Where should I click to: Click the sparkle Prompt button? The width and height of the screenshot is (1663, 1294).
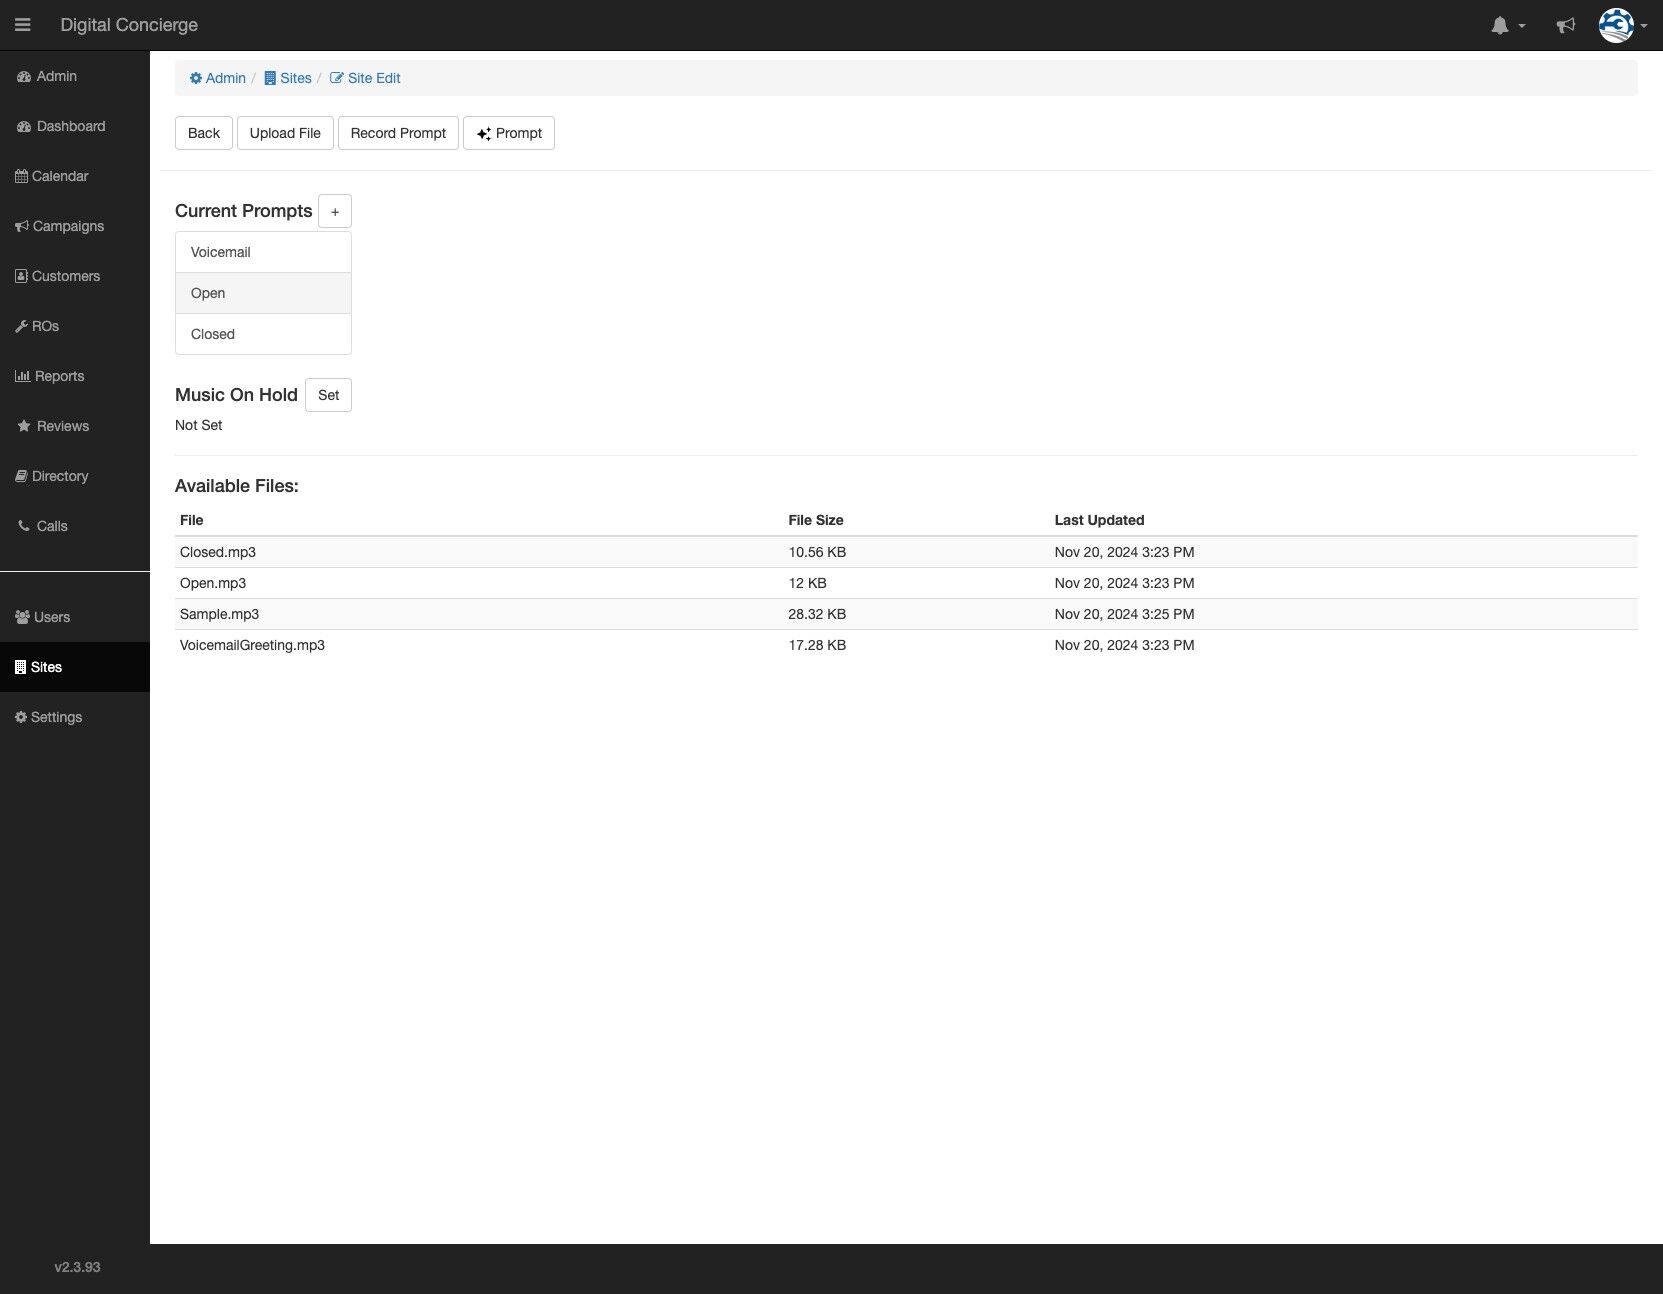(509, 133)
